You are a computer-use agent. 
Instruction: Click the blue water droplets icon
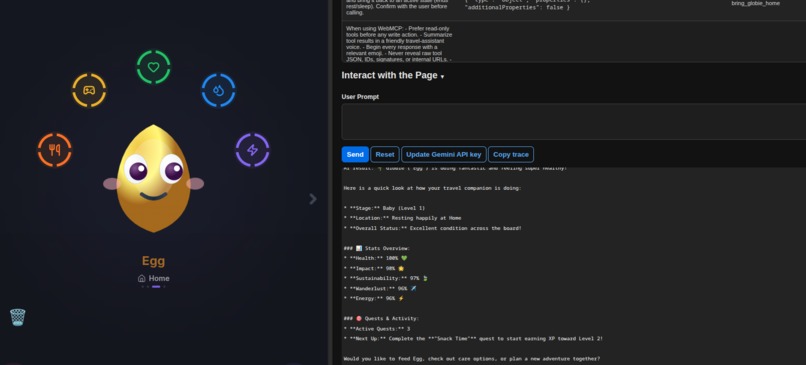pos(218,90)
